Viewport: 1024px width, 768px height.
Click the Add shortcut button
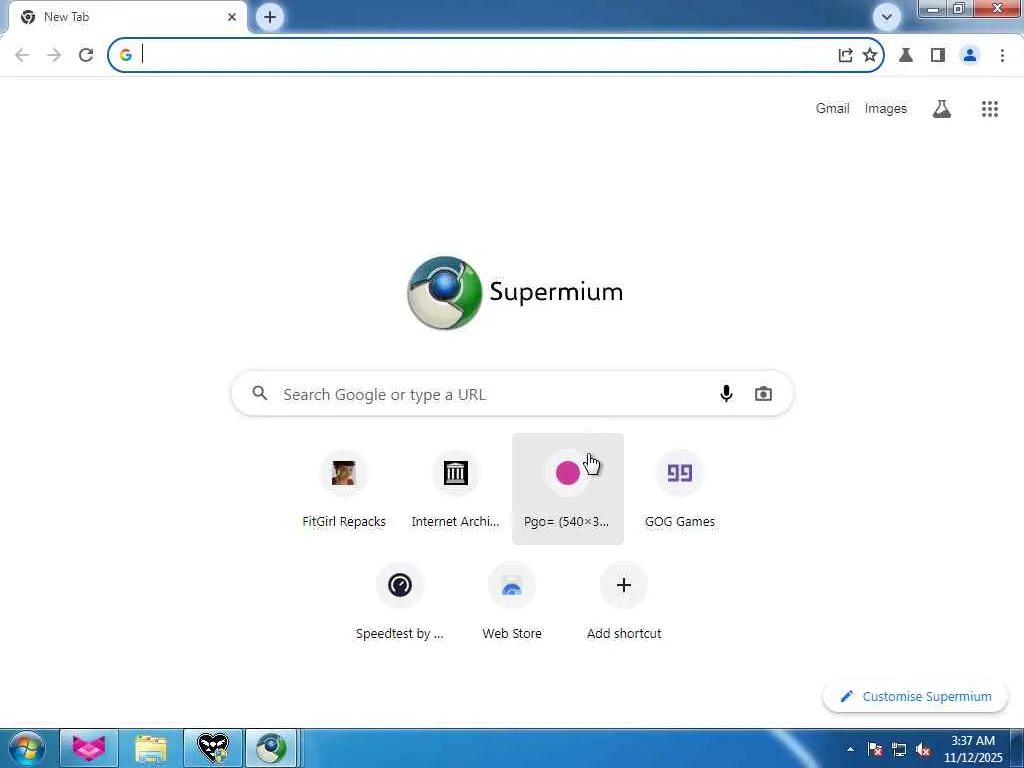tap(624, 601)
